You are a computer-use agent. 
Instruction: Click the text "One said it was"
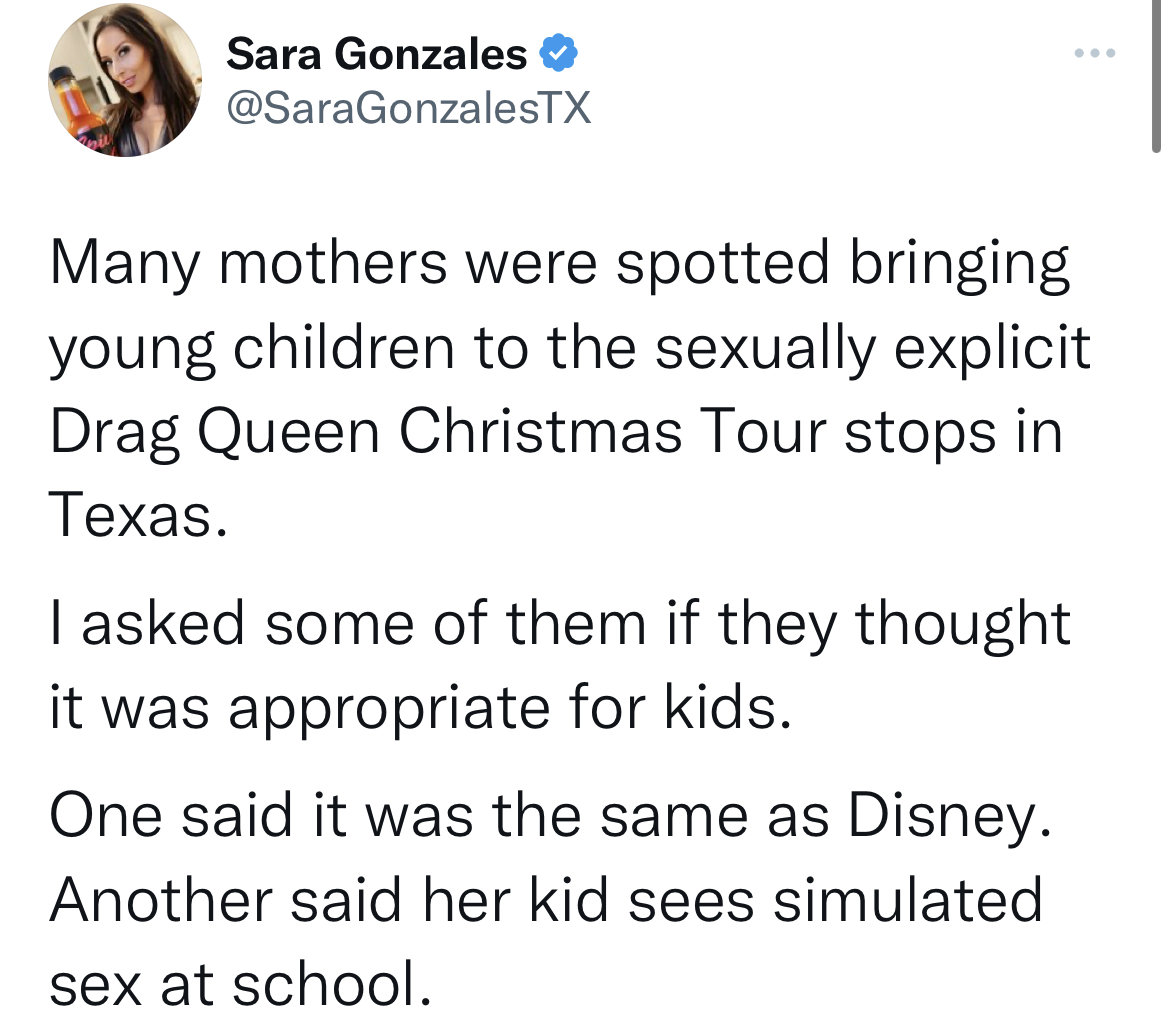[x=261, y=815]
